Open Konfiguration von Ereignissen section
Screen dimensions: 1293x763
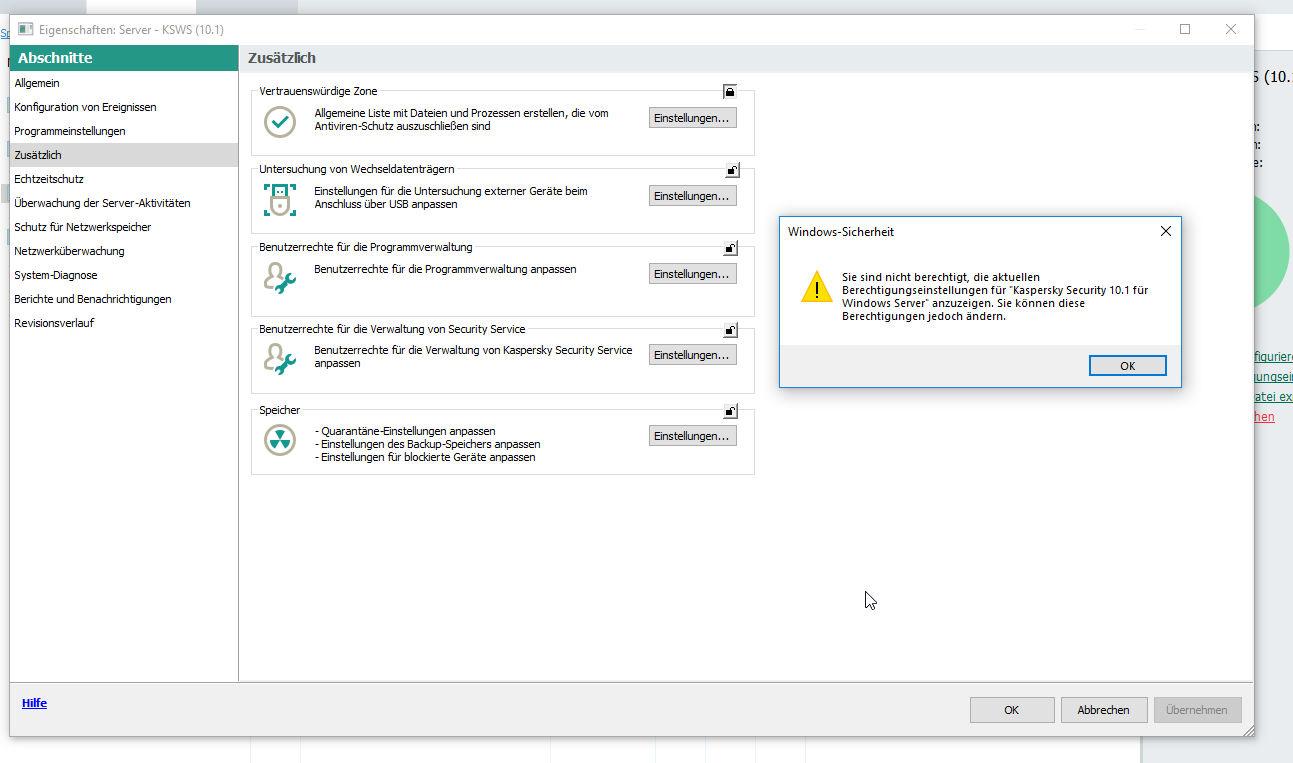pyautogui.click(x=124, y=107)
